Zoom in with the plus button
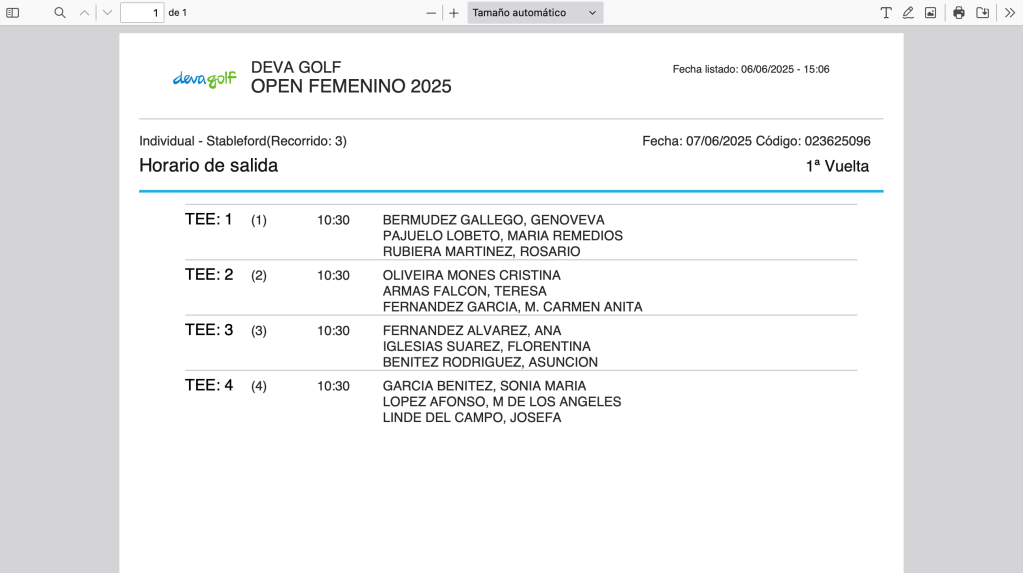This screenshot has height=573, width=1023. [454, 13]
